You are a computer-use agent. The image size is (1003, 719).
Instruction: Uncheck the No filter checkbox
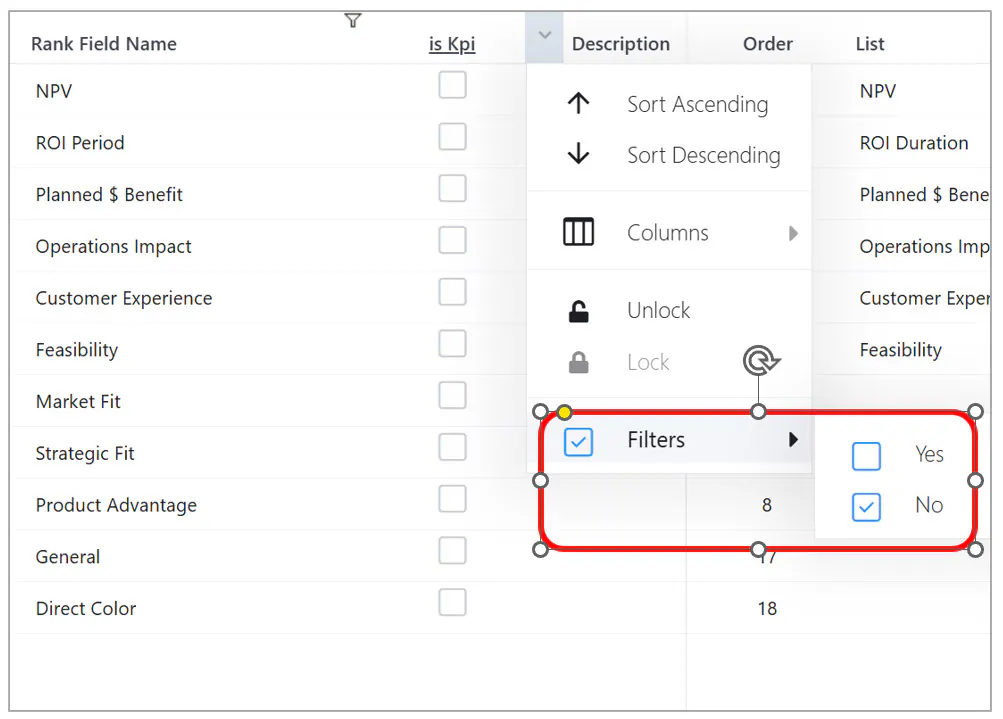(866, 507)
